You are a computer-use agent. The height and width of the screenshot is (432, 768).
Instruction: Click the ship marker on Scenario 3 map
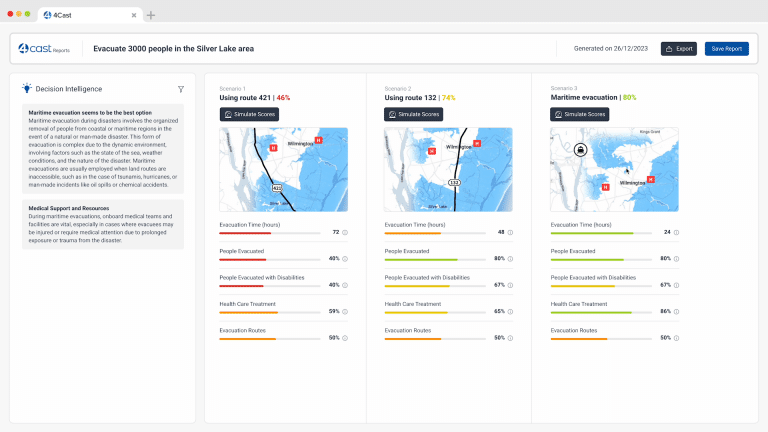point(579,150)
